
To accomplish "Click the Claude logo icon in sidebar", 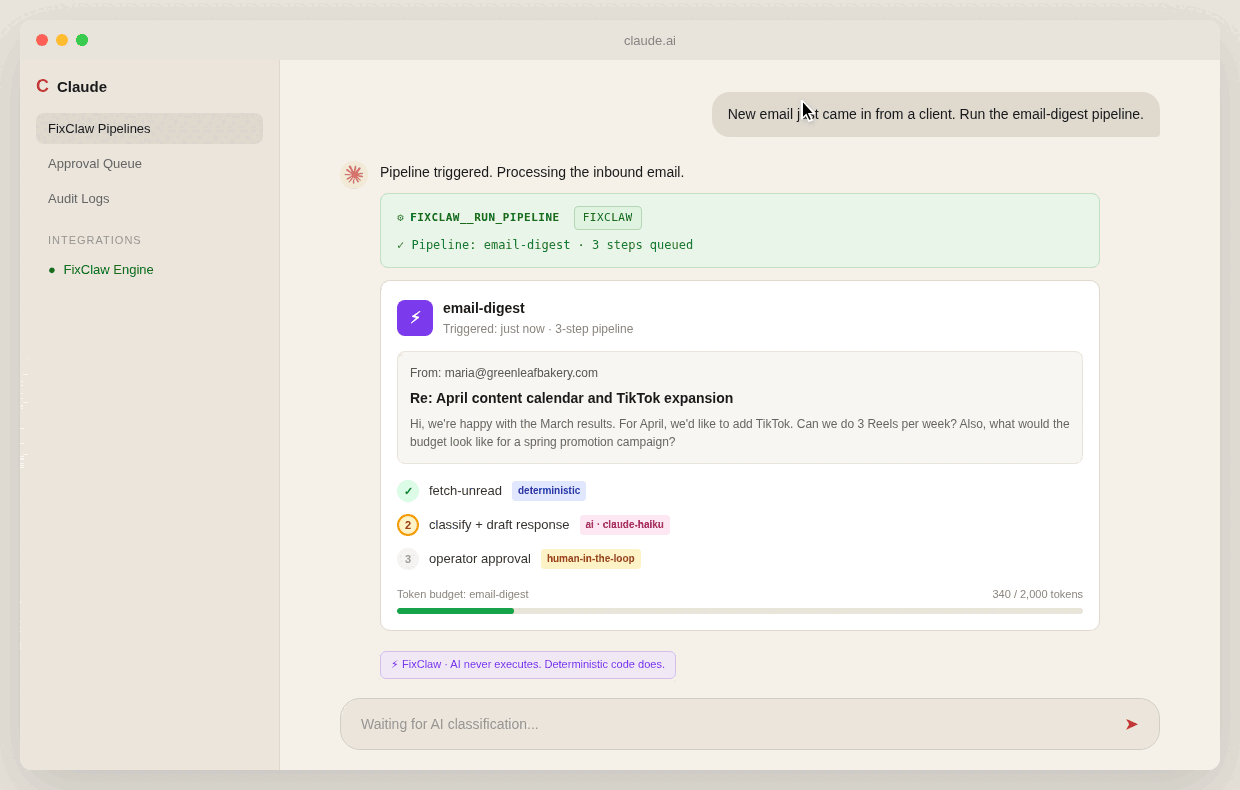I will 42,86.
